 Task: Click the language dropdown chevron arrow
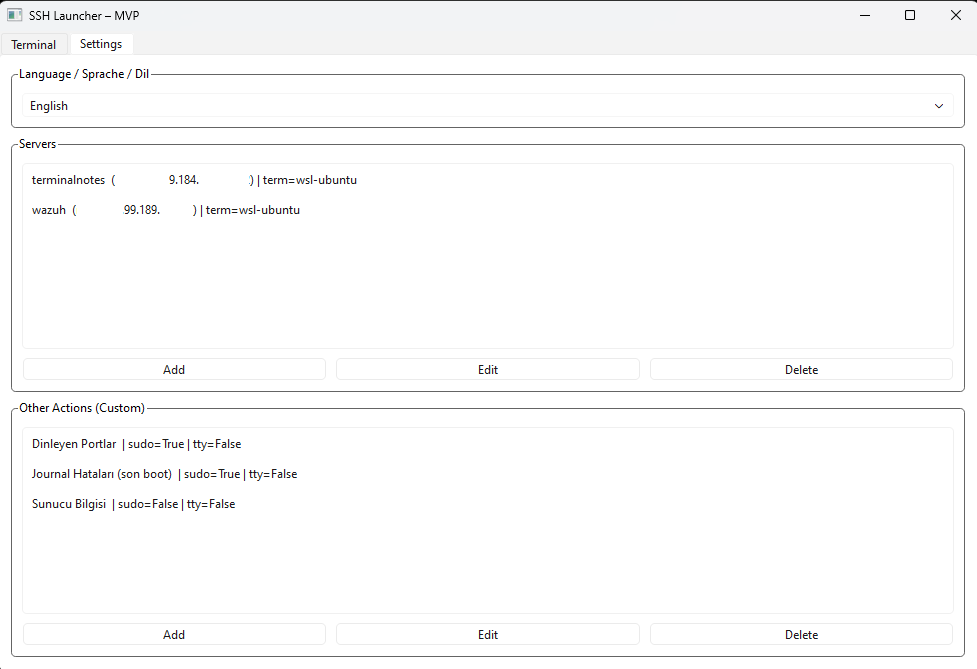tap(938, 106)
